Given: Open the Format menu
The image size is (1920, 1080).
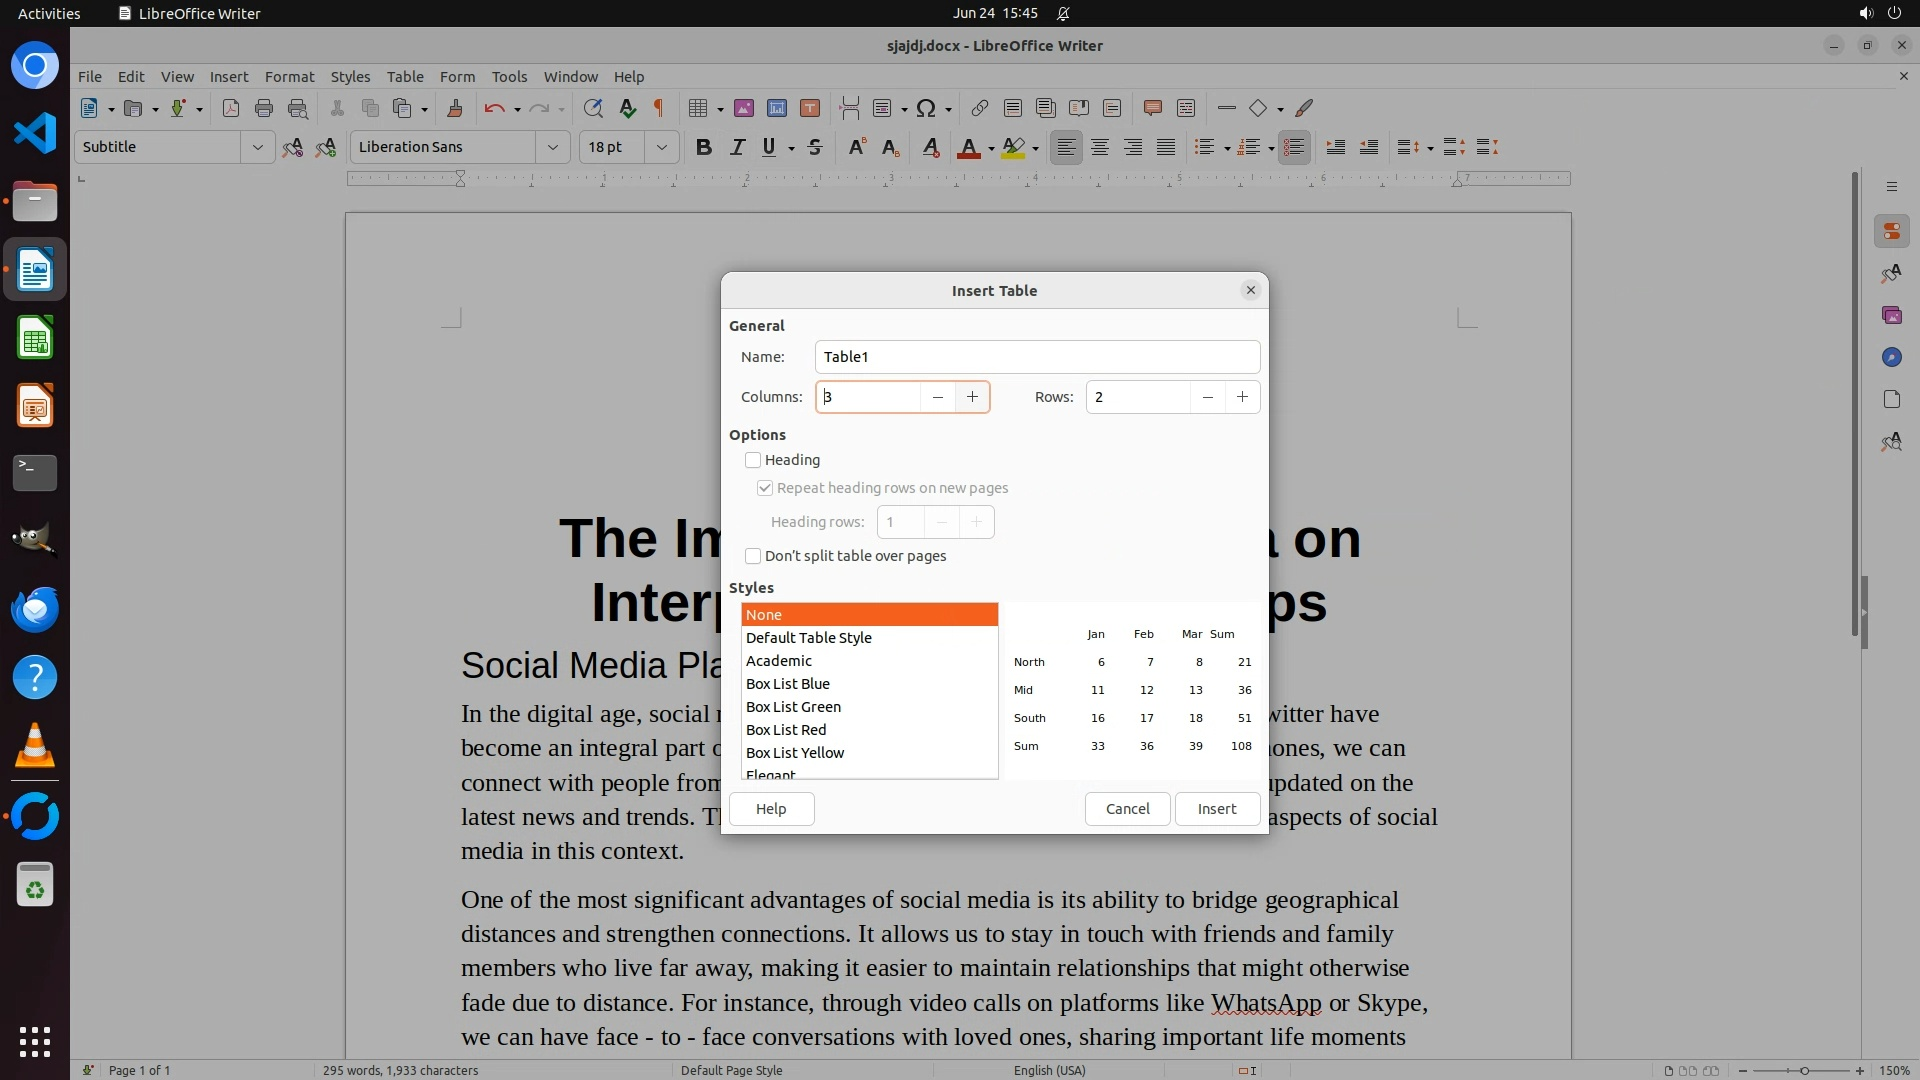Looking at the screenshot, I should pyautogui.click(x=289, y=76).
